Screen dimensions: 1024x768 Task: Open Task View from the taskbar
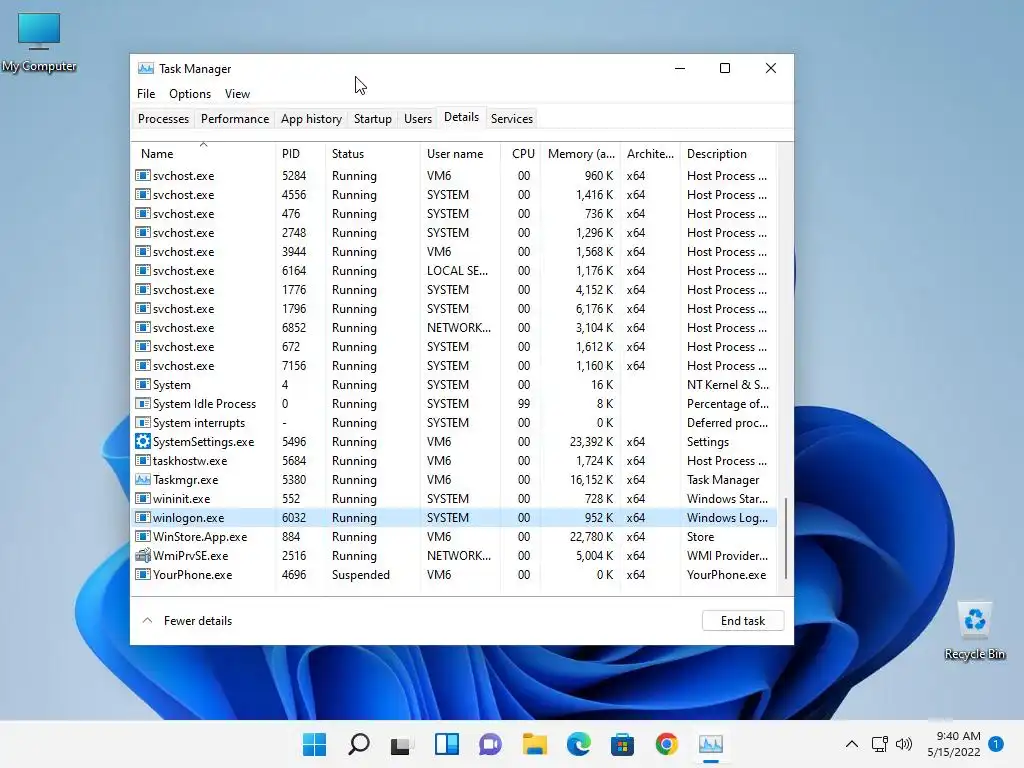[402, 745]
